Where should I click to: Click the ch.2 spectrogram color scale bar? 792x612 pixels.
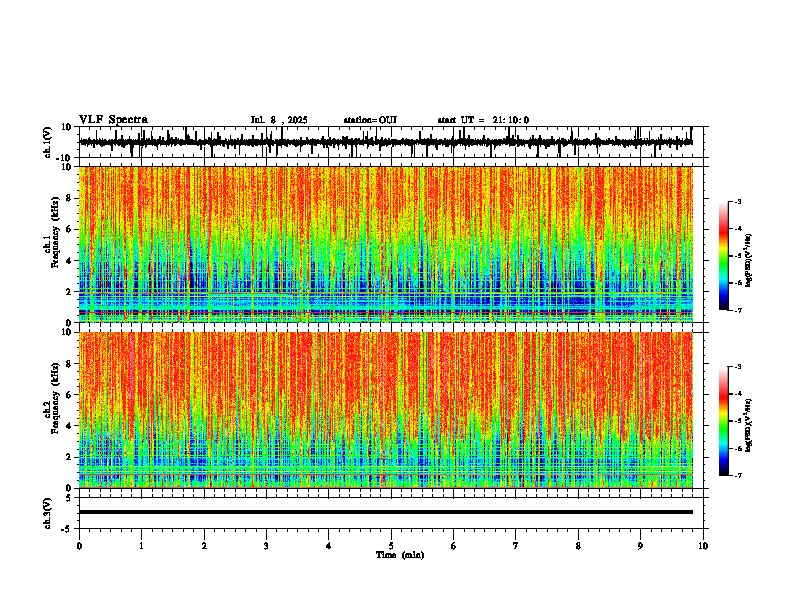pos(723,421)
